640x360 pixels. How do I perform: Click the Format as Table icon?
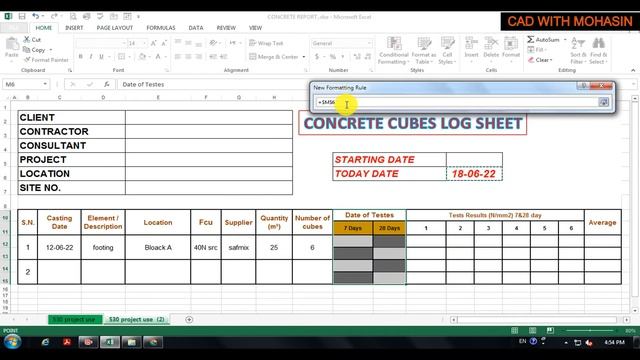pos(424,43)
